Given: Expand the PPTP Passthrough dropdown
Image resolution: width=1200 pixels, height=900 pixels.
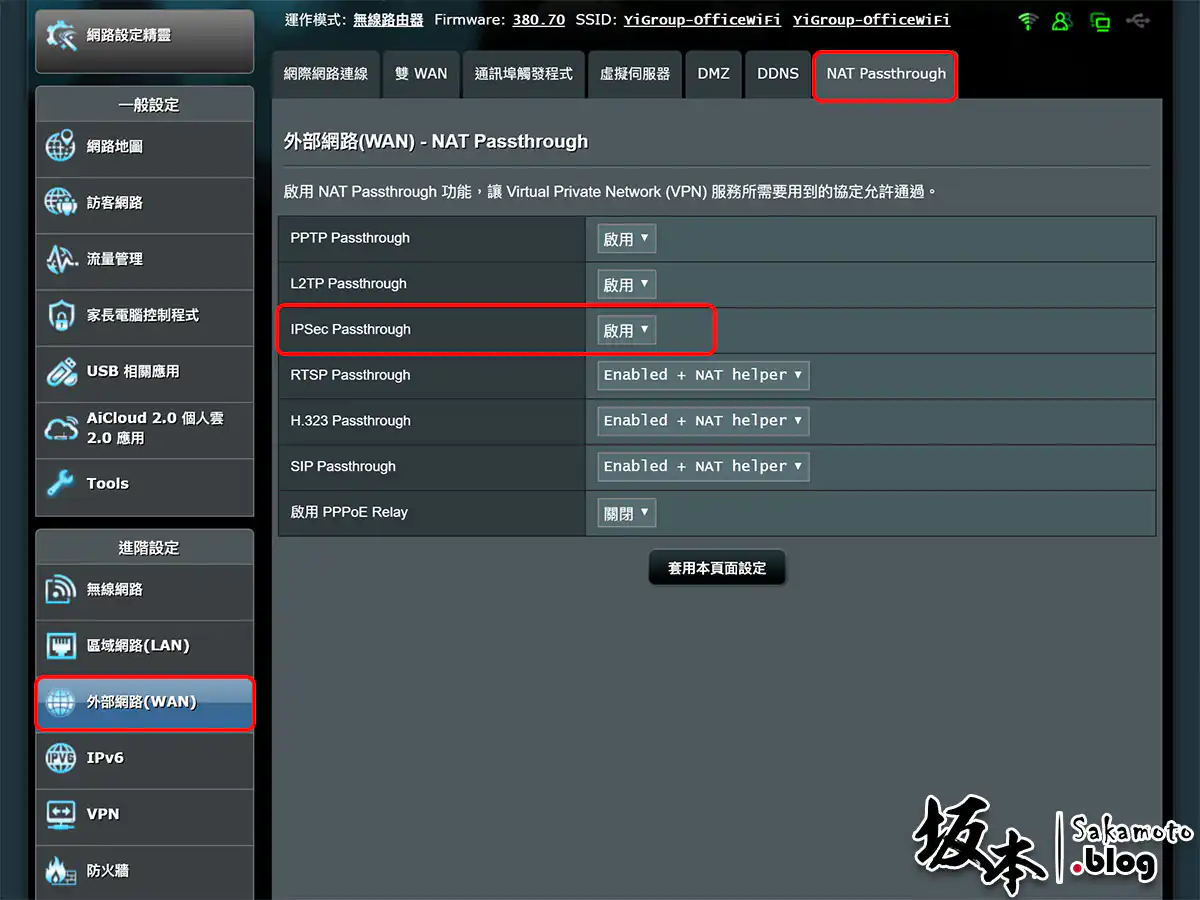Looking at the screenshot, I should tap(627, 239).
